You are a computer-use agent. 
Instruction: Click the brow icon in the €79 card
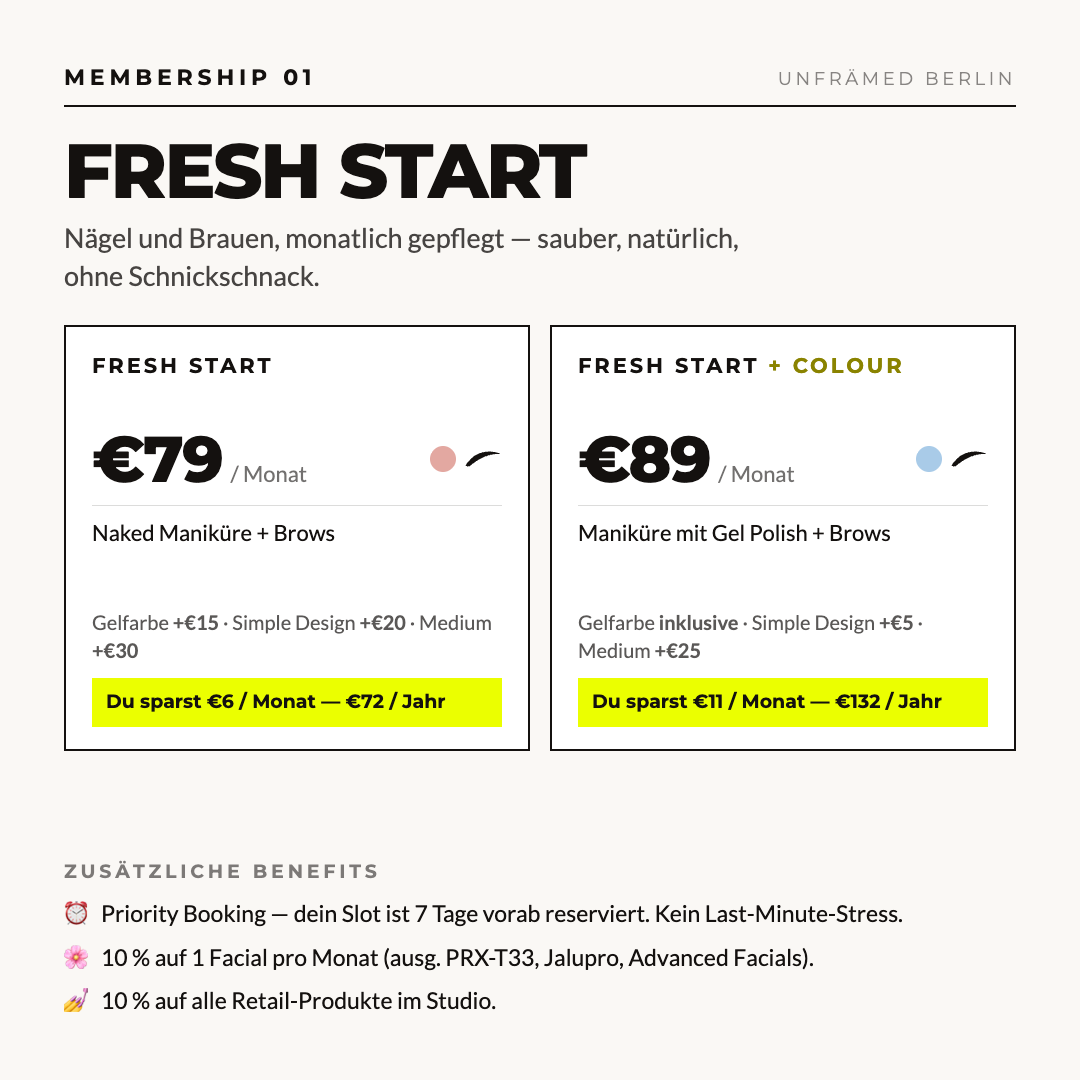[x=483, y=458]
